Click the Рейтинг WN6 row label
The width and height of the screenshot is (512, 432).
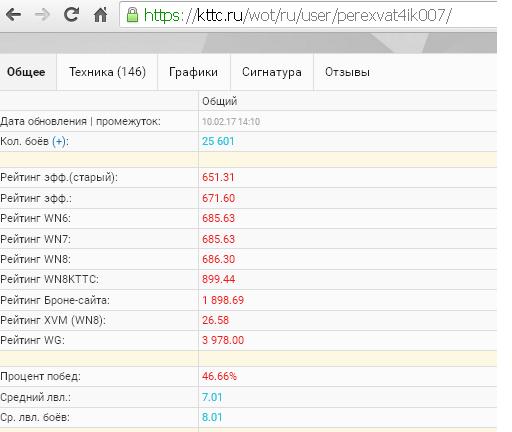(x=35, y=218)
